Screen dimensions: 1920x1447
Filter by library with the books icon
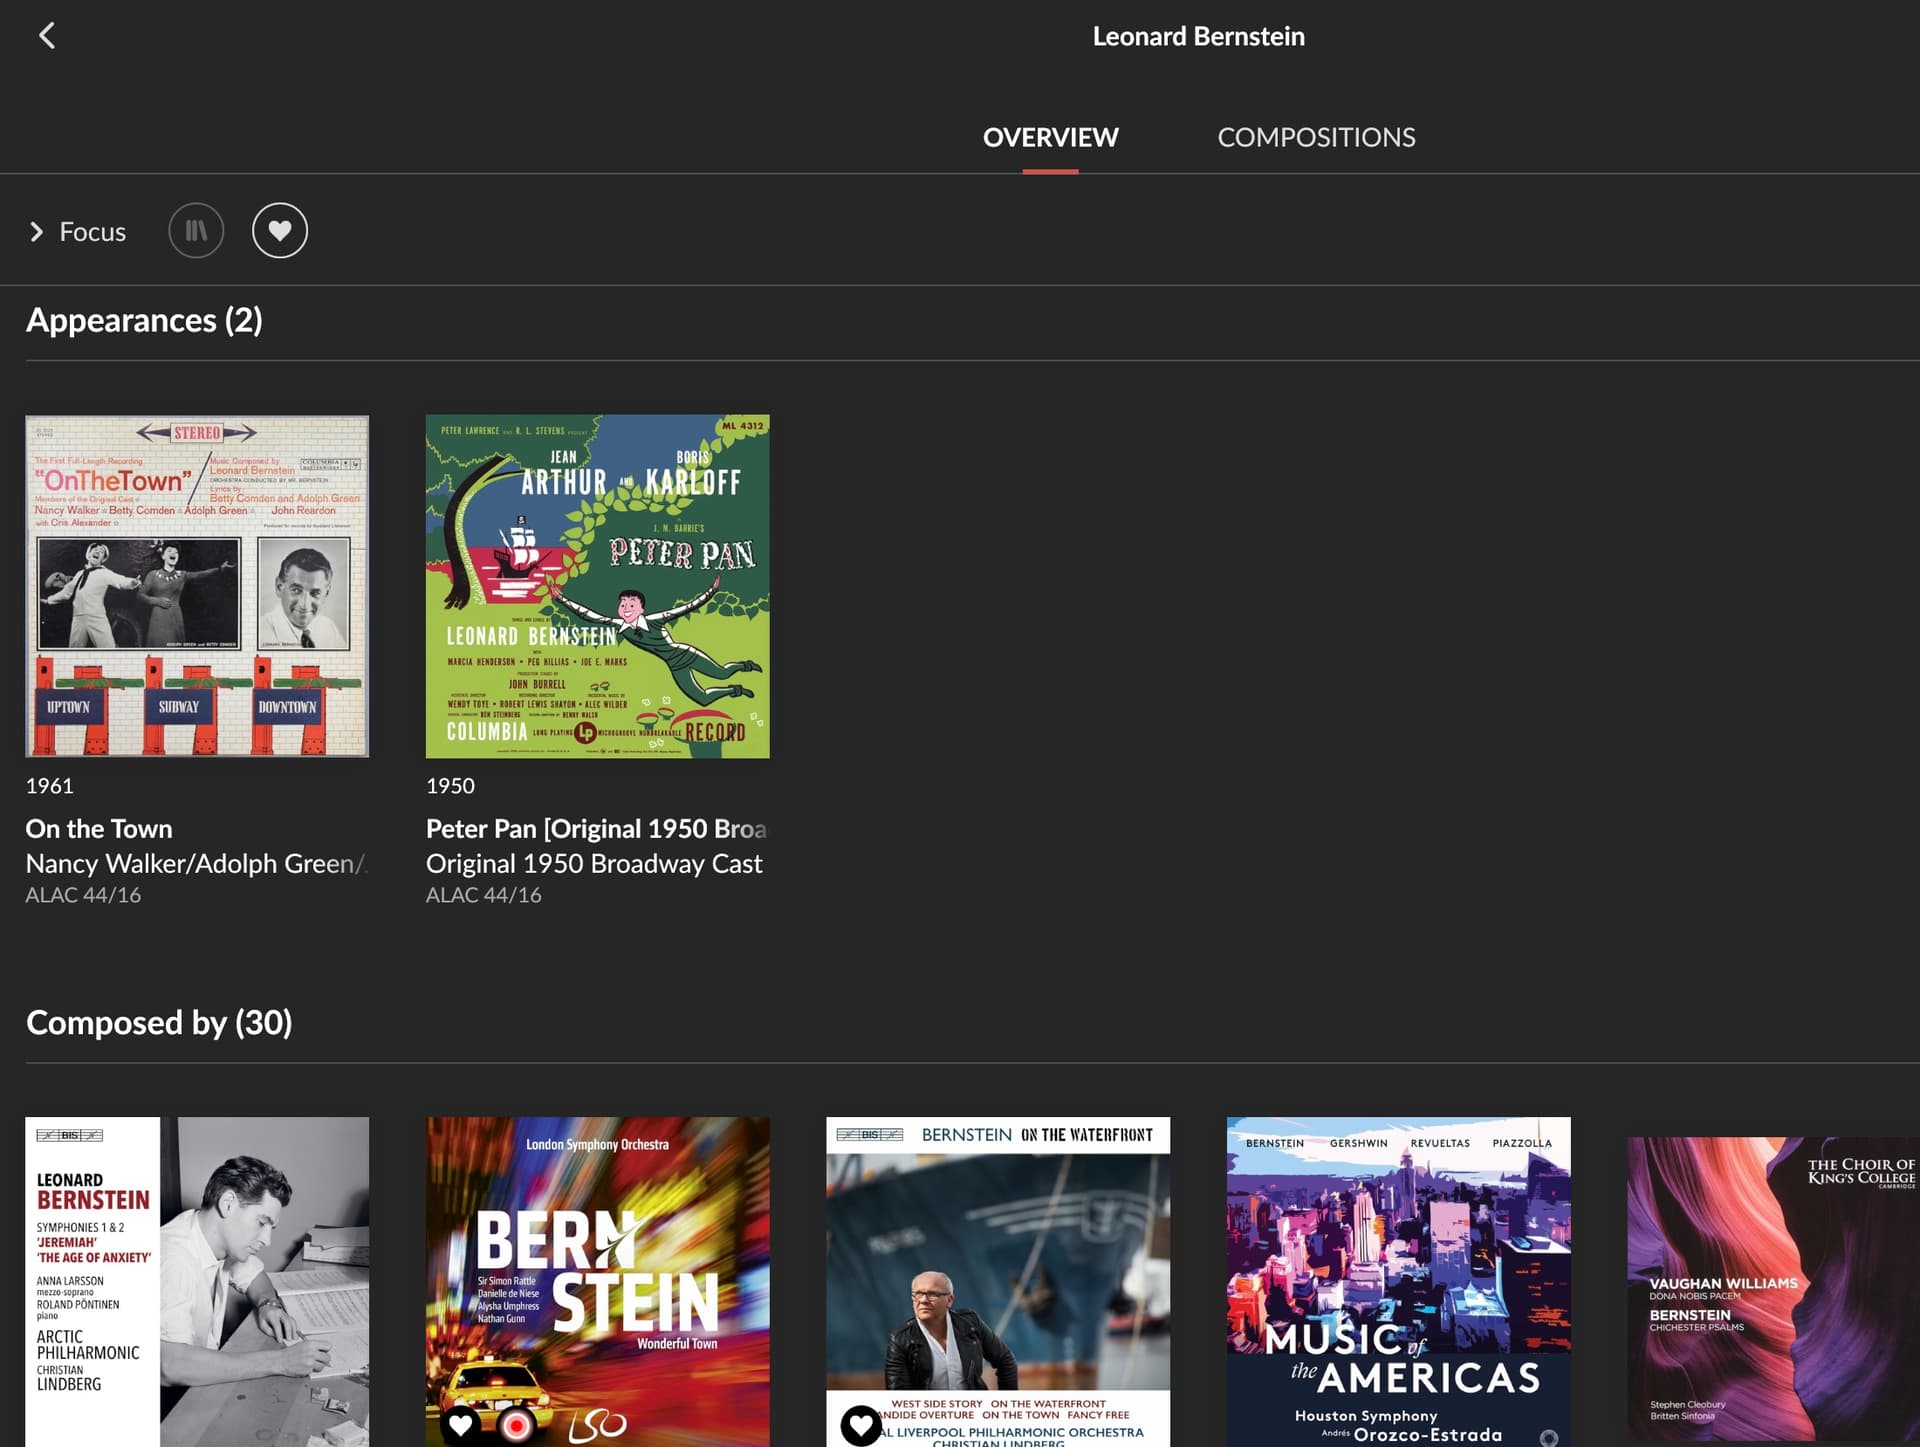[x=196, y=231]
